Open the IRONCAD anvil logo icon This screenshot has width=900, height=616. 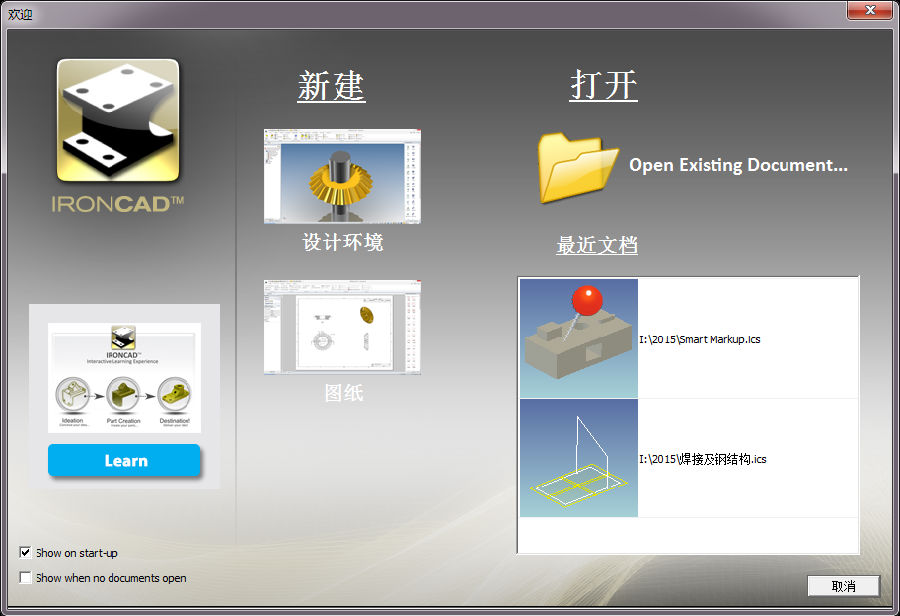[118, 121]
